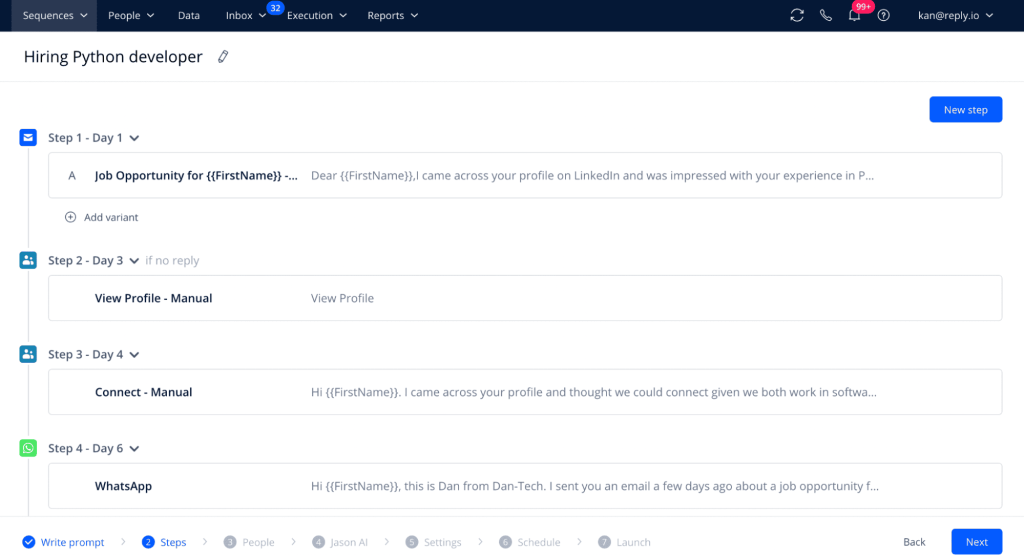1024x555 pixels.
Task: Open the Reports dropdown menu
Action: (x=392, y=15)
